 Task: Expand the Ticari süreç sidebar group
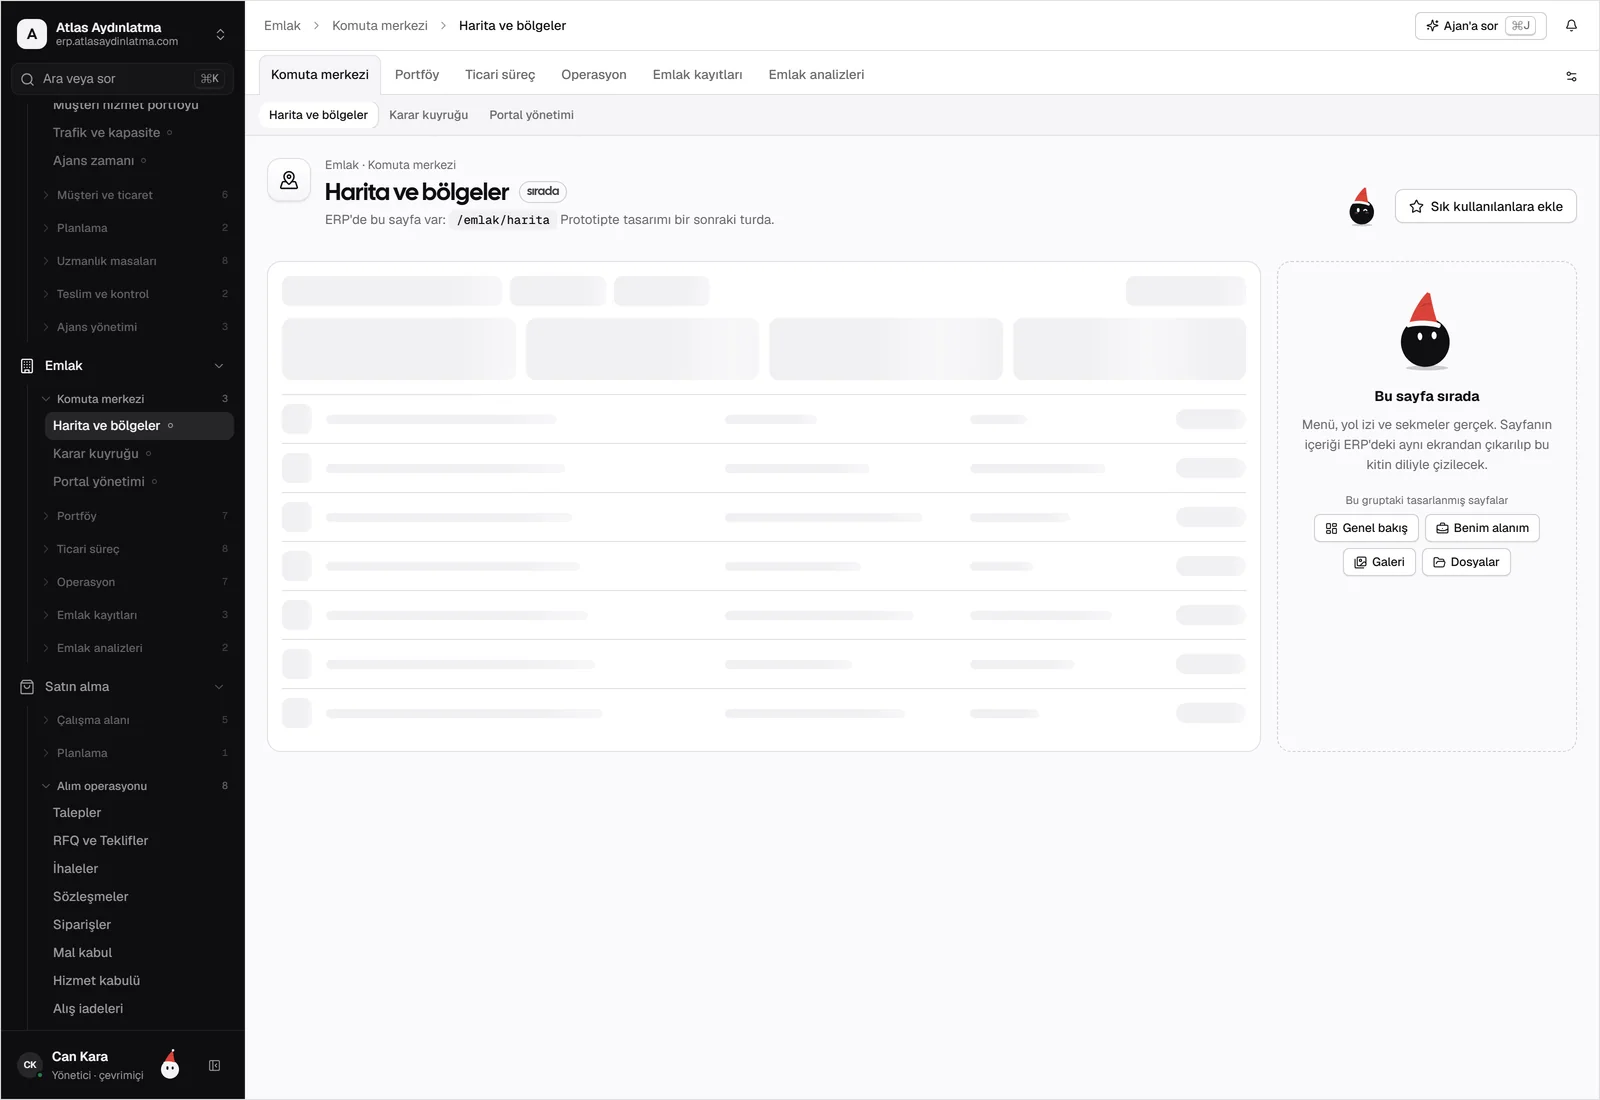(135, 549)
